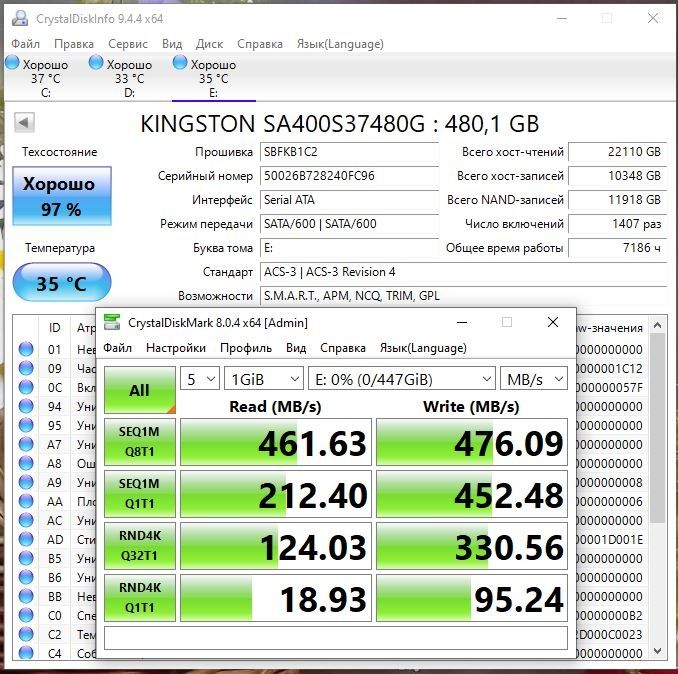
Task: Start the SEQ1M Q1T1 test
Action: (x=140, y=494)
